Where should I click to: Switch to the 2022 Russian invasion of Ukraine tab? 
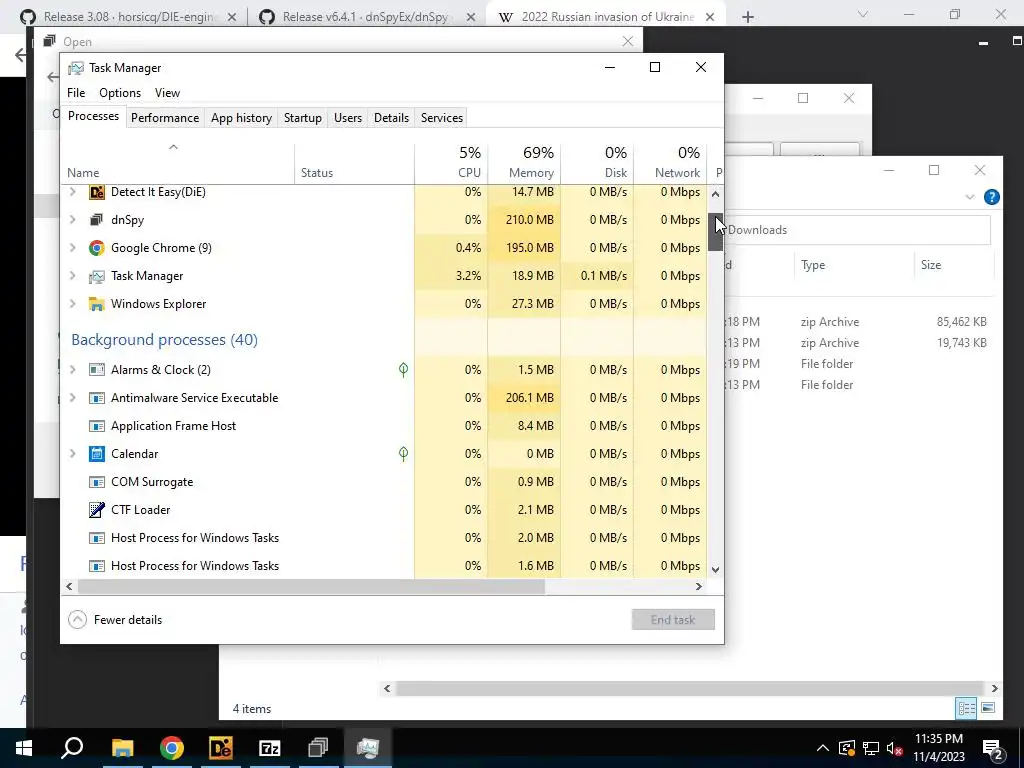[607, 17]
